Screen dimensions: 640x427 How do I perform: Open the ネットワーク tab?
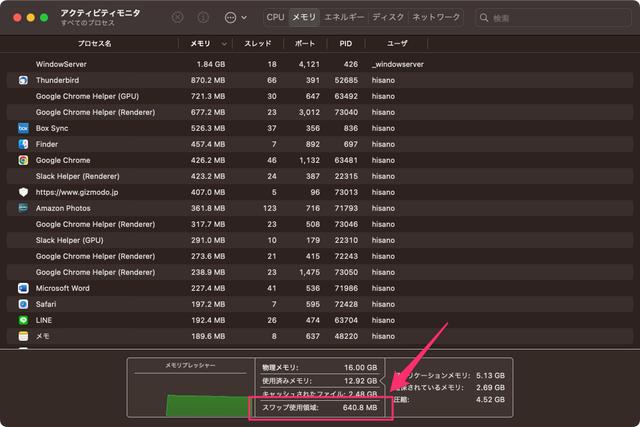coord(436,18)
